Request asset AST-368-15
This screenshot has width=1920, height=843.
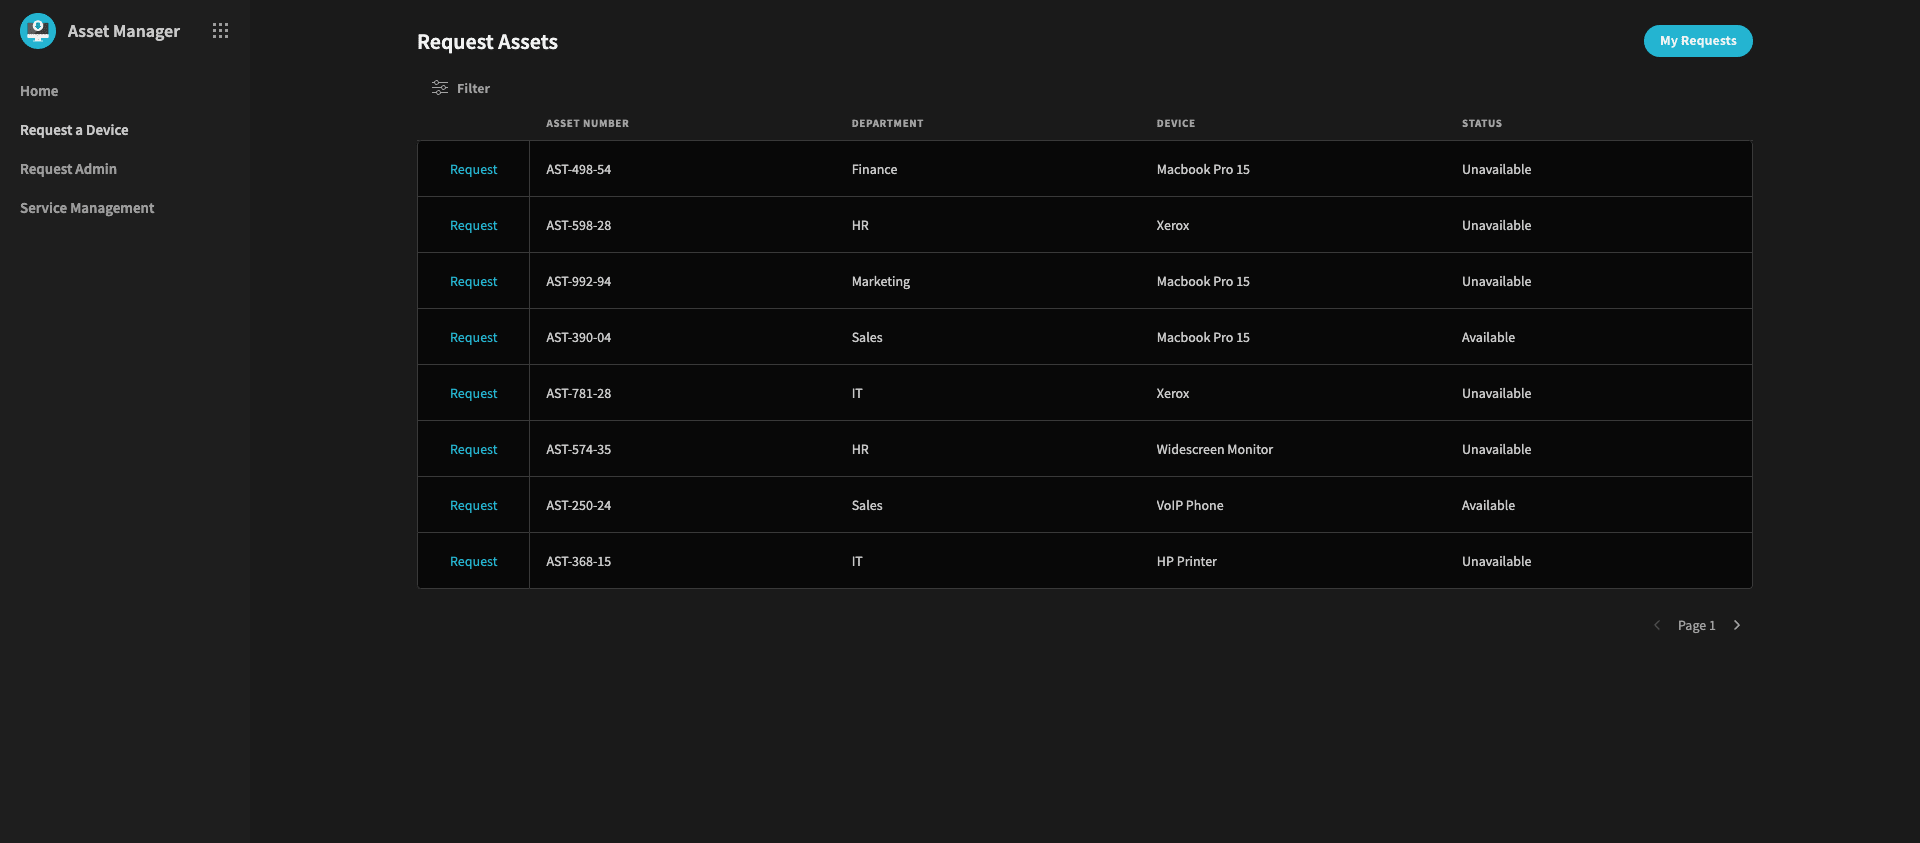(473, 561)
